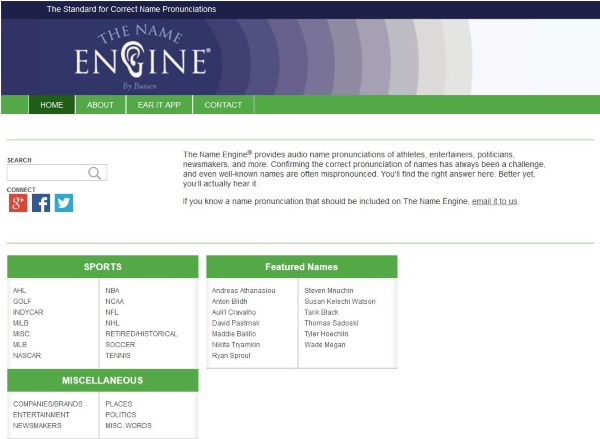600x439 pixels.
Task: Open the ENTERTAINMENT category
Action: 41,415
